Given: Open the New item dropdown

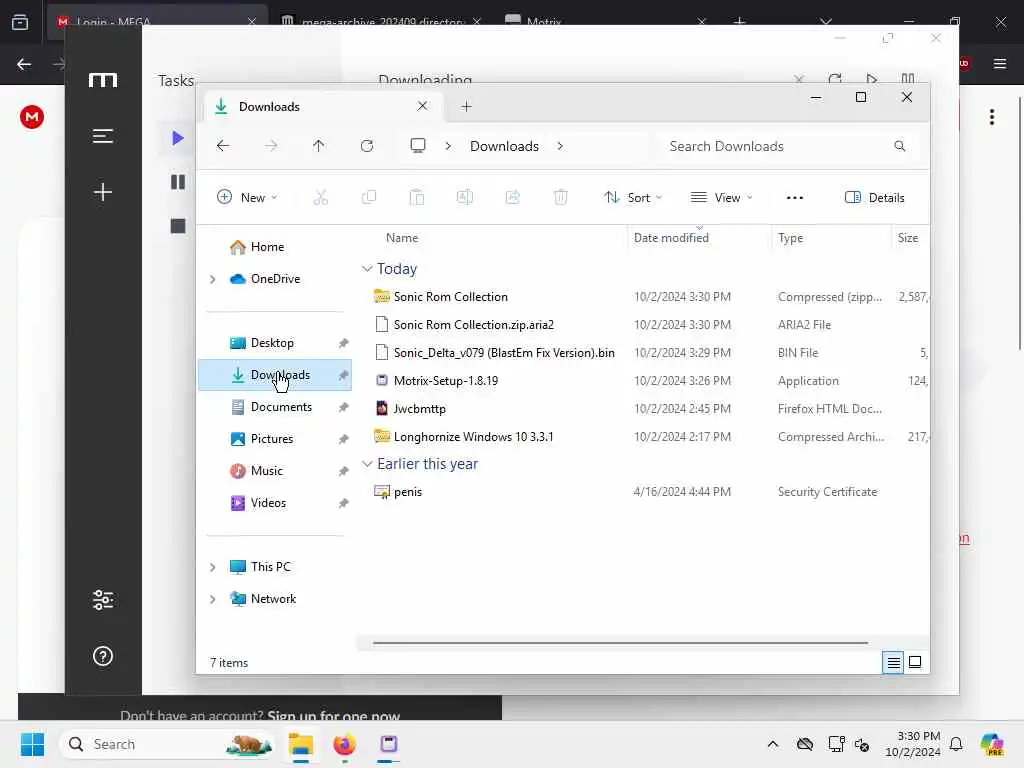Looking at the screenshot, I should tap(247, 197).
